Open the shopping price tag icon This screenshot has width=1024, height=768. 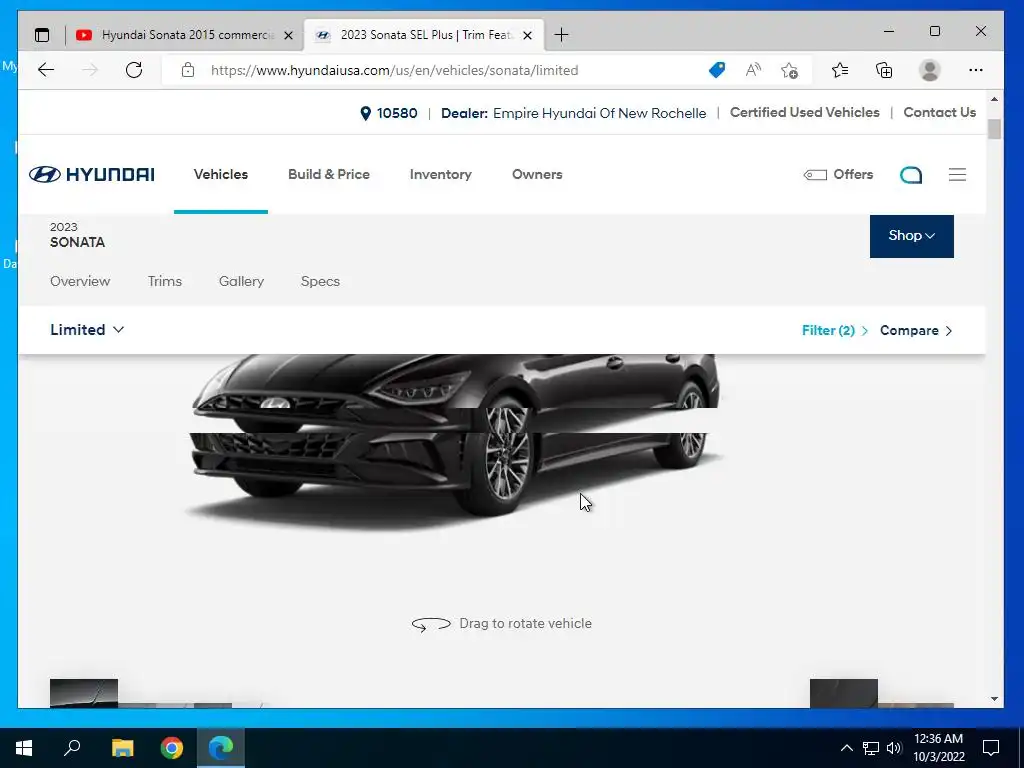coord(716,70)
